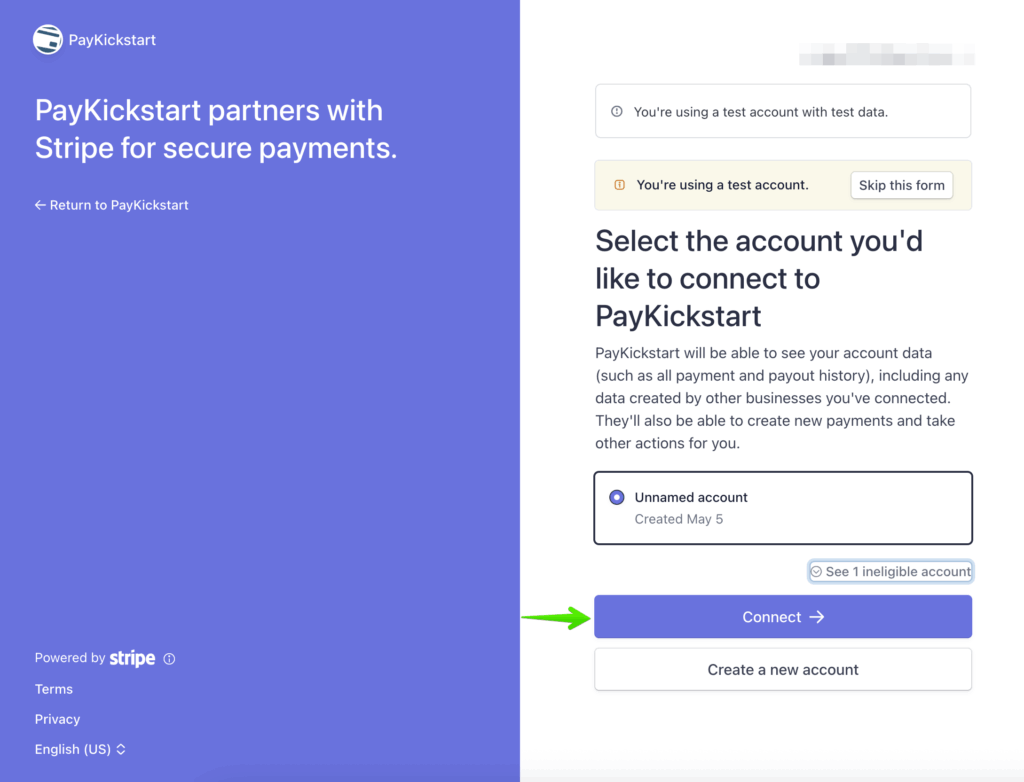Open the Privacy link

click(58, 719)
